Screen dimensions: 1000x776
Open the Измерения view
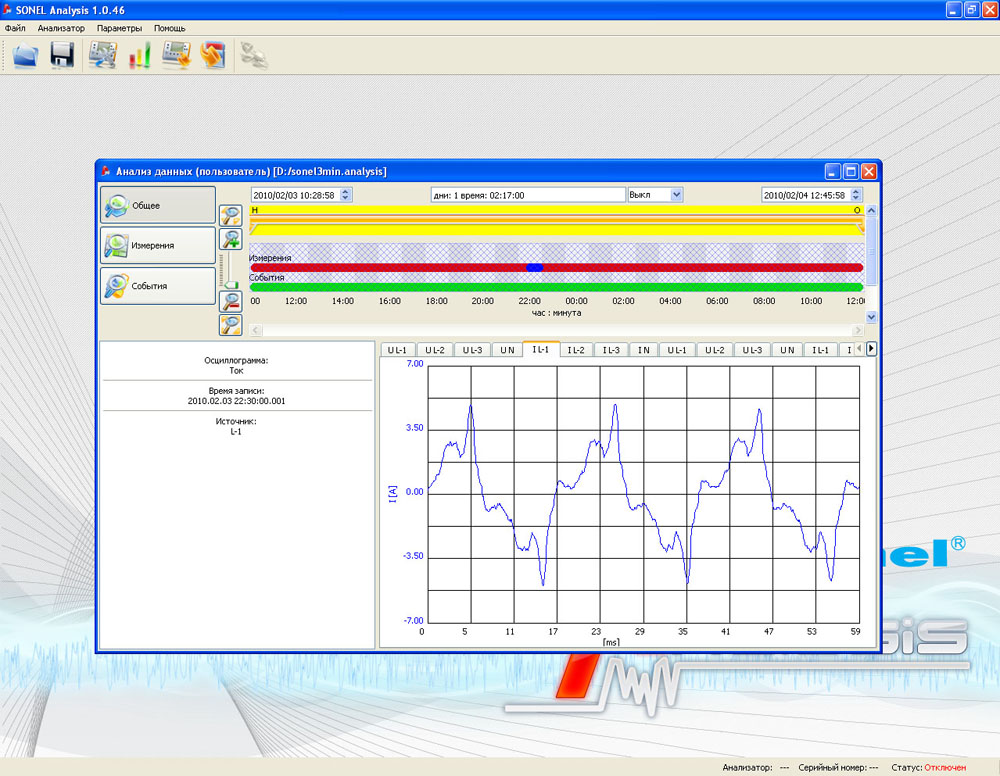point(158,245)
